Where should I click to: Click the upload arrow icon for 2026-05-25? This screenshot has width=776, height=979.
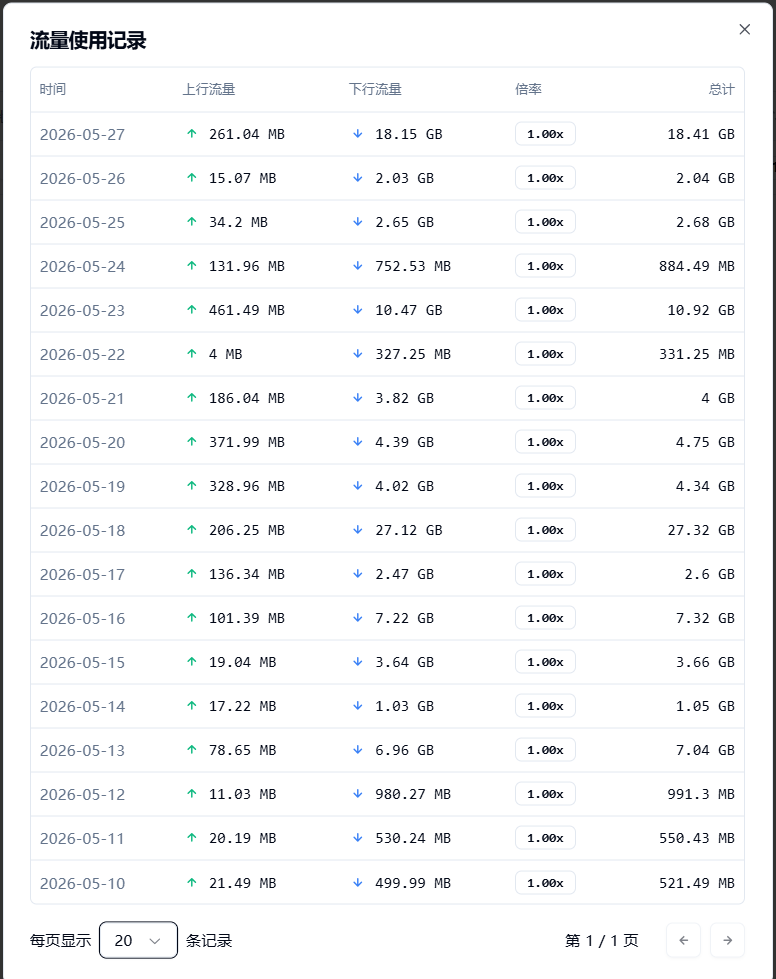tap(192, 222)
